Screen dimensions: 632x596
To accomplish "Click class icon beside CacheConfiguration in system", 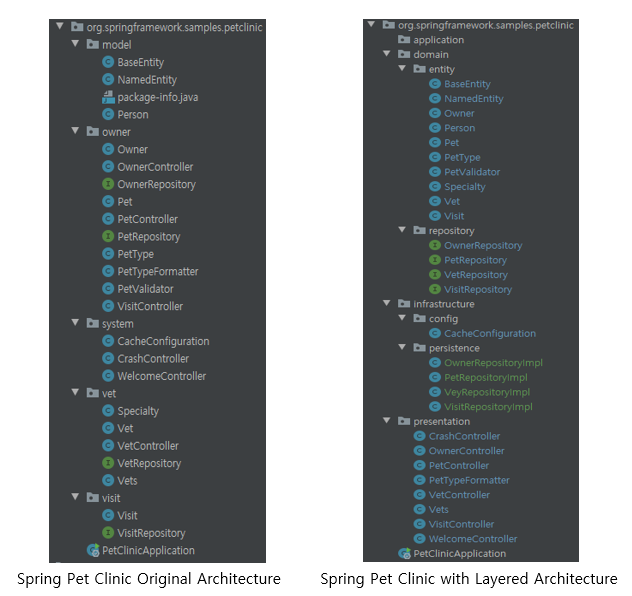I will (x=108, y=341).
